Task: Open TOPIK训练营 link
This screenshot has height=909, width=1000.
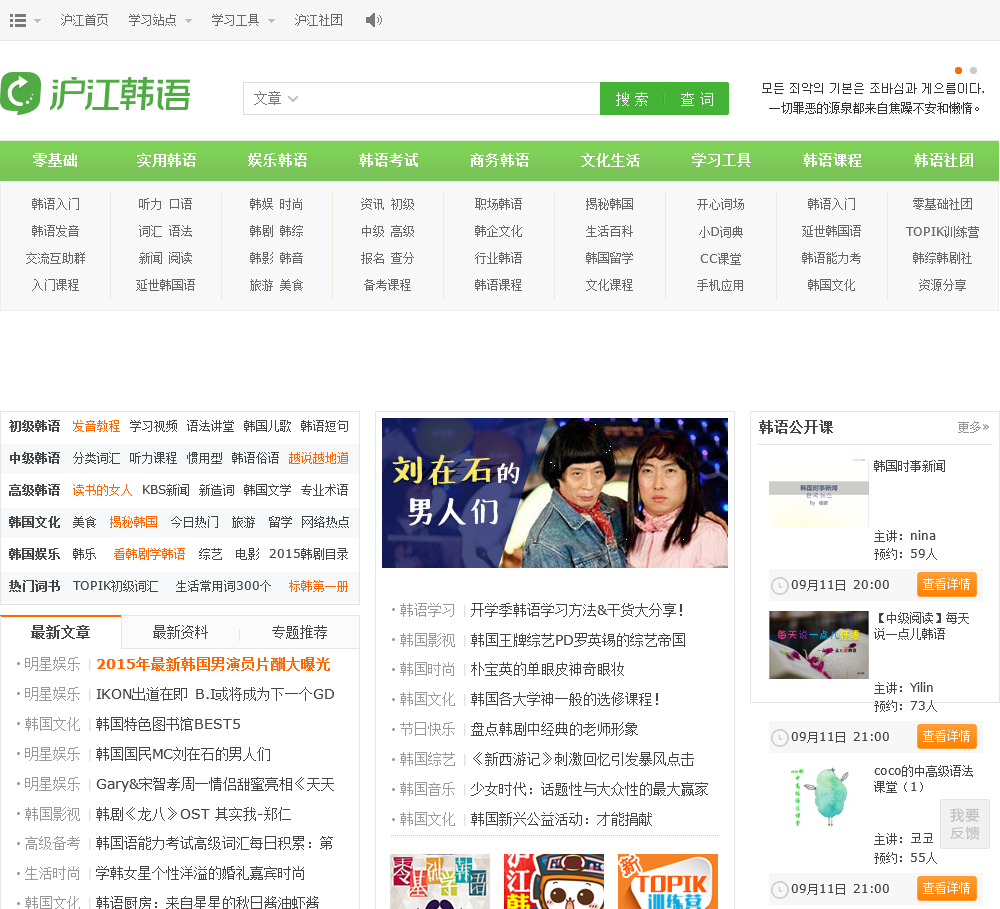Action: [943, 232]
